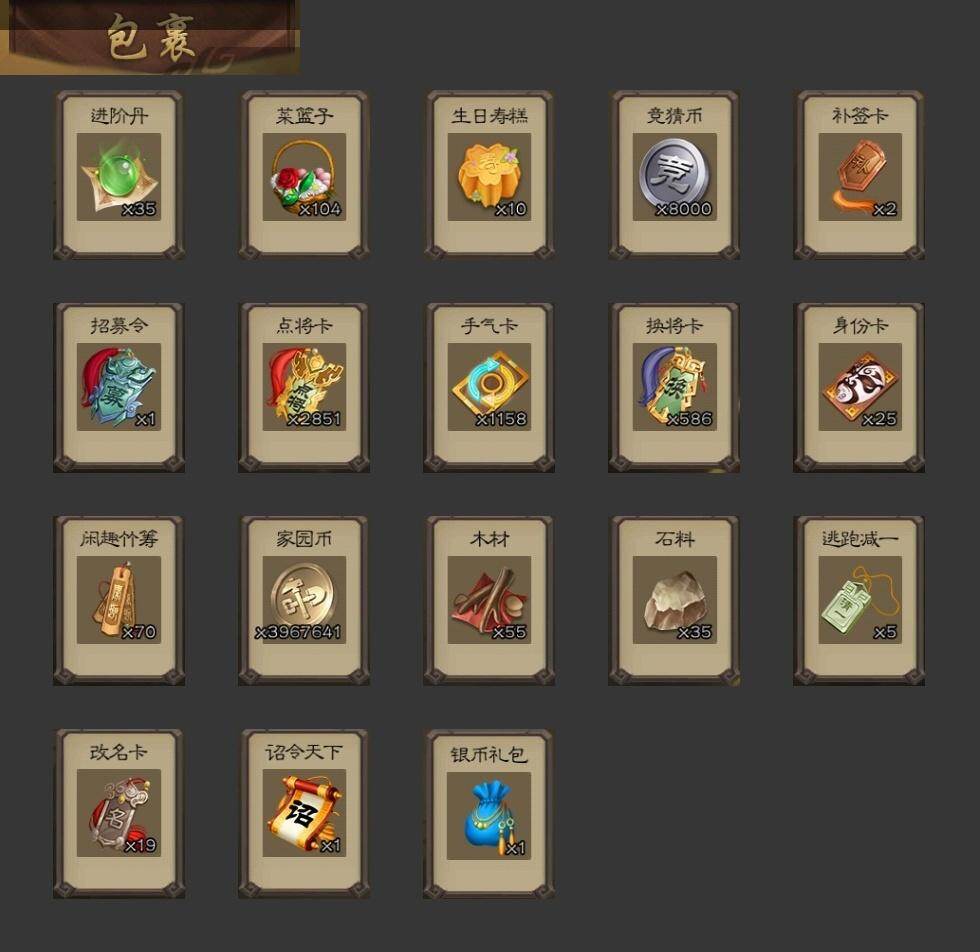Select the 招募令 recruit token
Viewport: 980px width, 952px height.
click(119, 387)
